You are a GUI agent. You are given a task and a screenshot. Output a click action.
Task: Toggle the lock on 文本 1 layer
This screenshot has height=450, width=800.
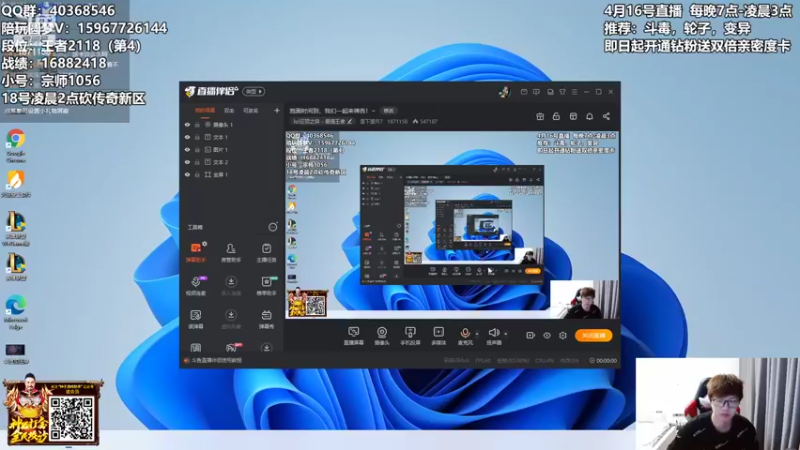click(x=197, y=137)
